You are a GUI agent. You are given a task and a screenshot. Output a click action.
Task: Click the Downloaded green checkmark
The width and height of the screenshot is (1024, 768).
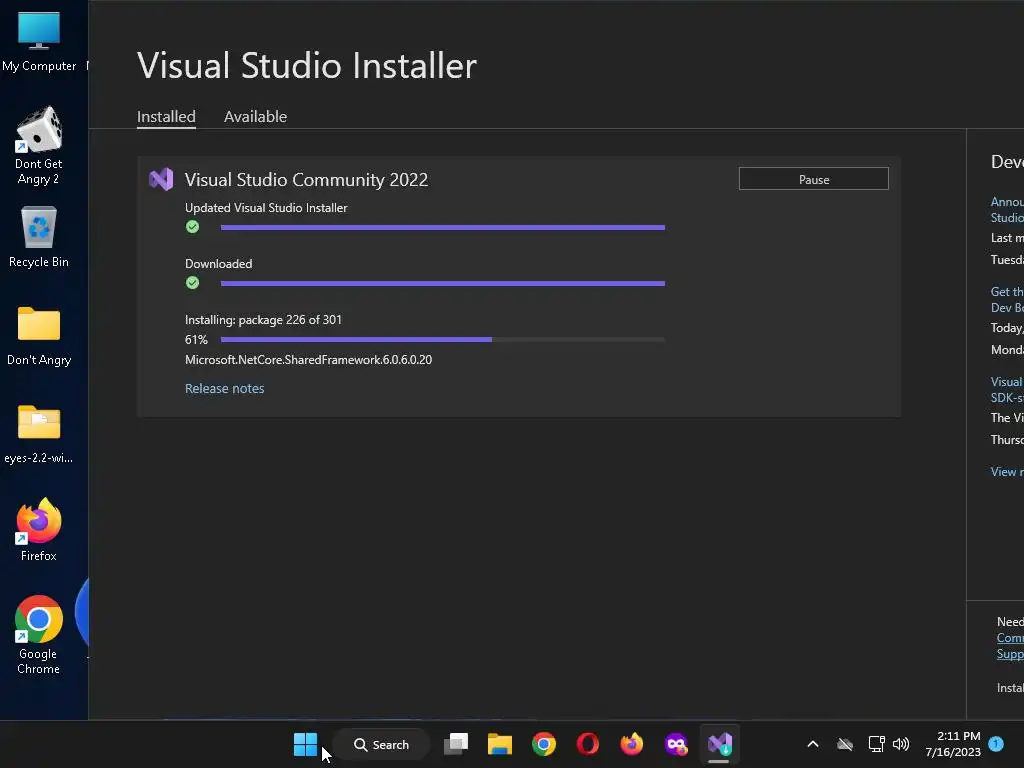point(192,283)
